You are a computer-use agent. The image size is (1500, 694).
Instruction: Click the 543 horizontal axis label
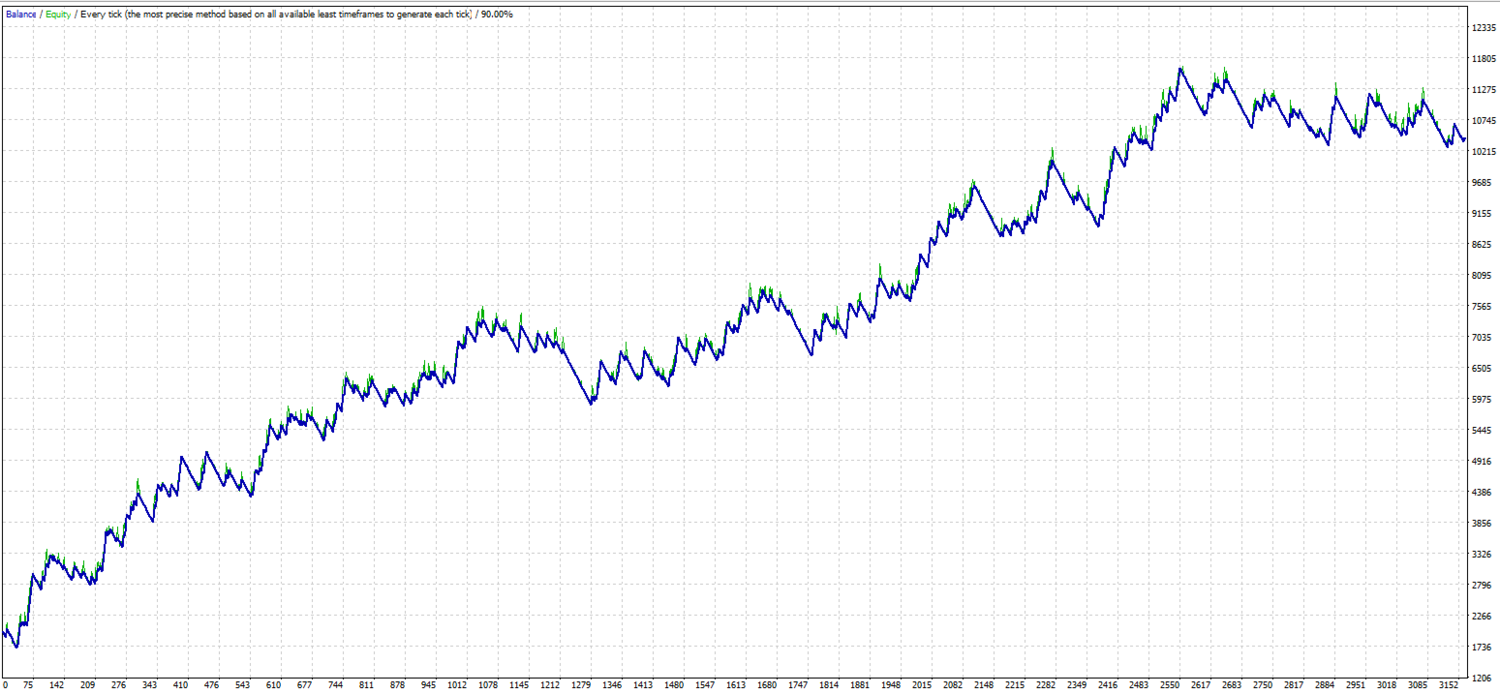click(242, 686)
